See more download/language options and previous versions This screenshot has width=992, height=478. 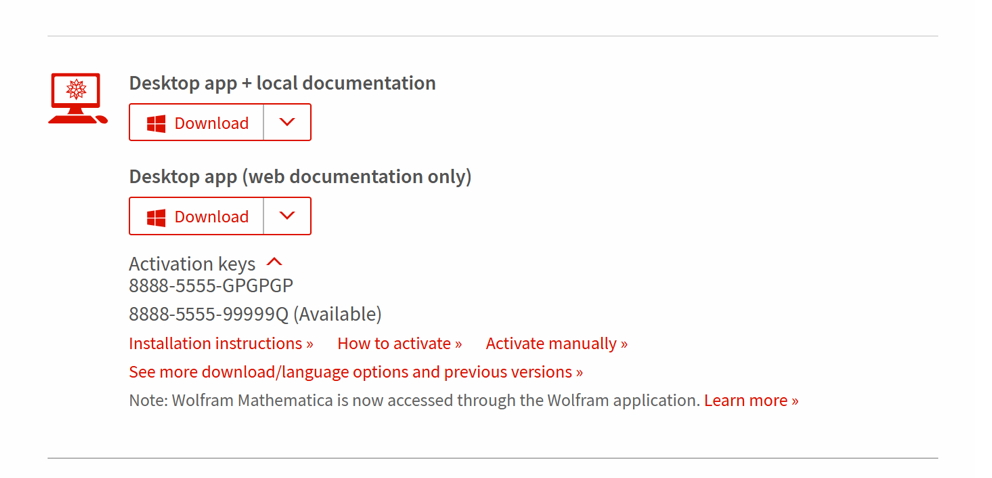(x=356, y=372)
